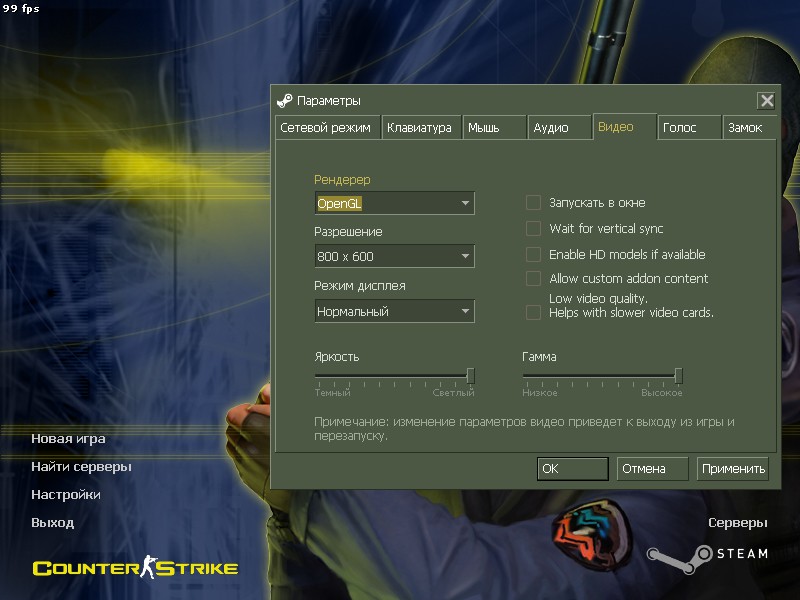Open the Разрешение dropdown arrow
Image resolution: width=800 pixels, height=600 pixels.
click(x=465, y=256)
